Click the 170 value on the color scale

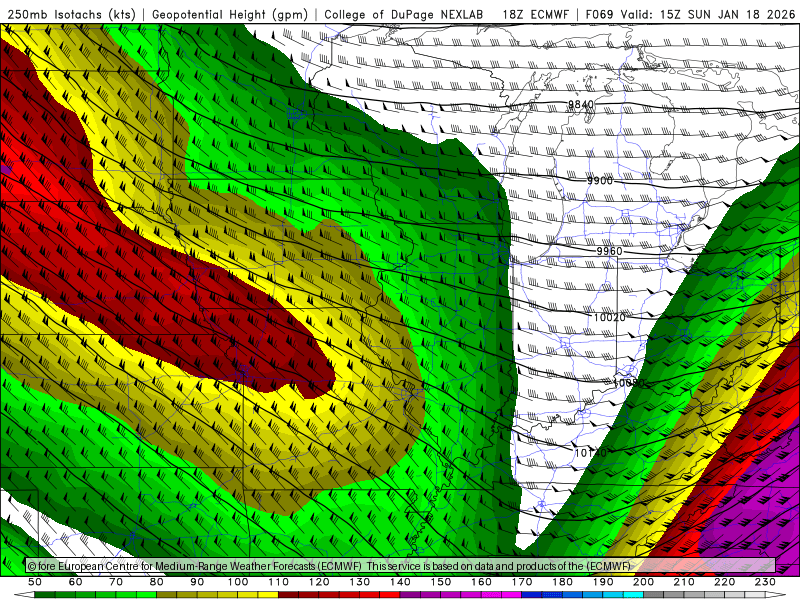[x=522, y=582]
